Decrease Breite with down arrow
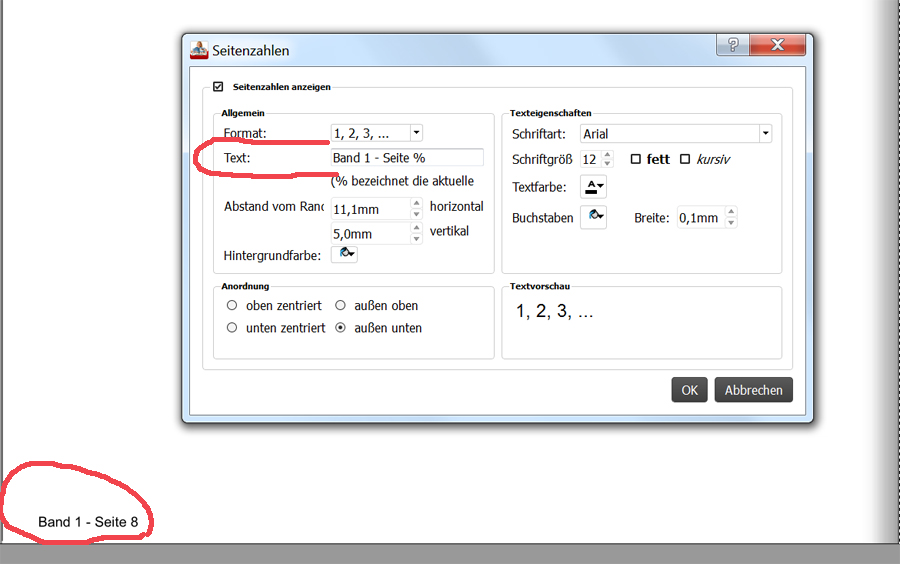The image size is (900, 564). tap(731, 223)
